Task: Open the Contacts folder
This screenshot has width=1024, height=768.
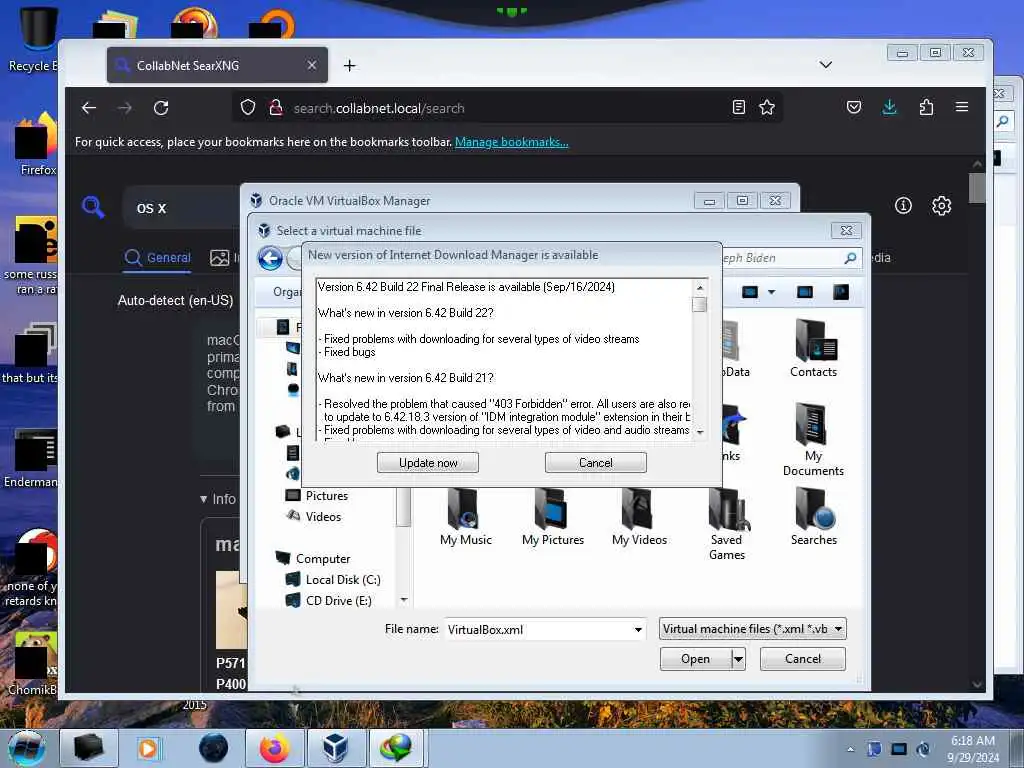Action: tap(813, 349)
